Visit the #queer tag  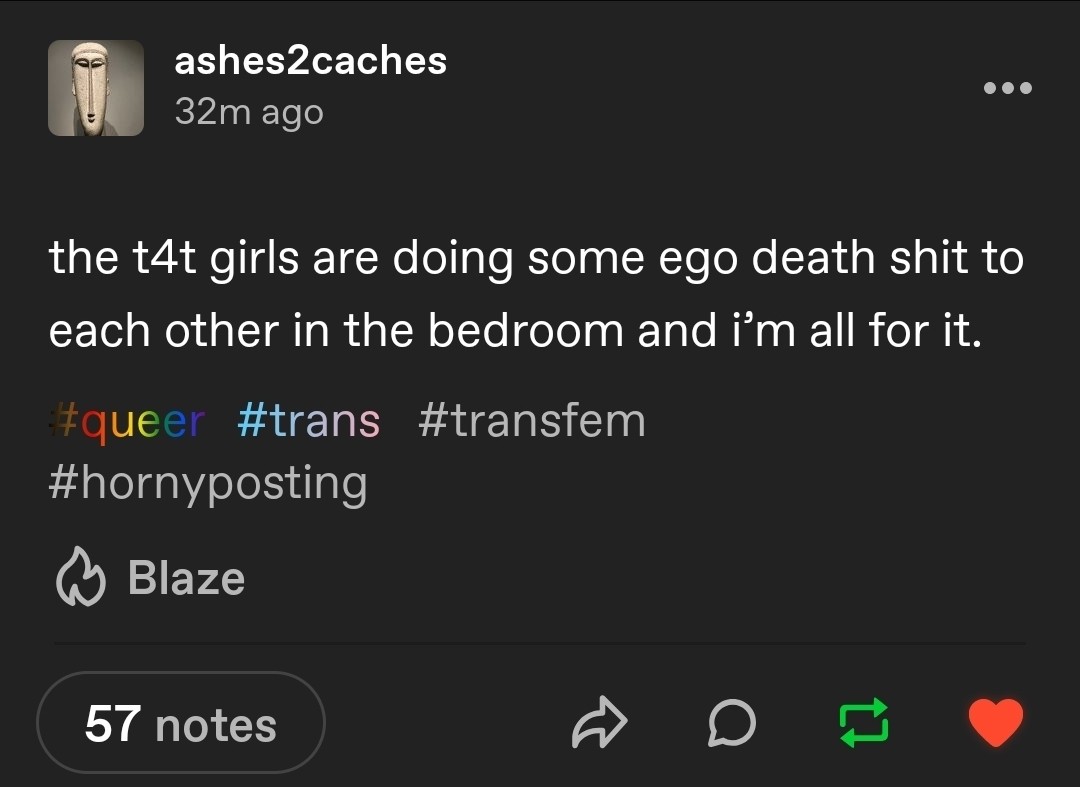point(127,421)
